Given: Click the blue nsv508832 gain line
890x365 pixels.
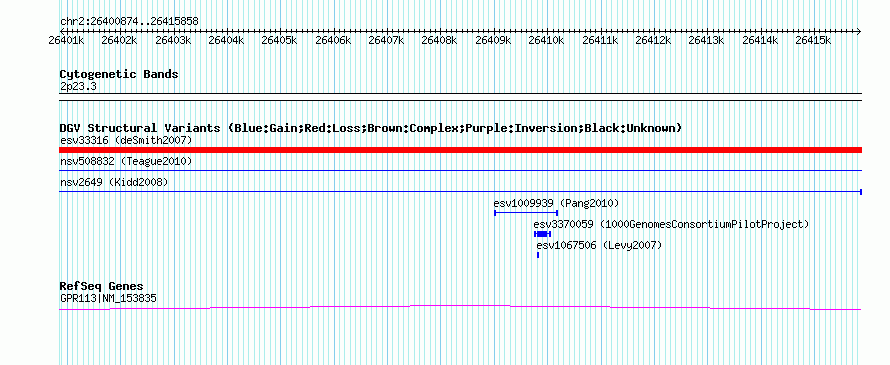Looking at the screenshot, I should (x=460, y=170).
